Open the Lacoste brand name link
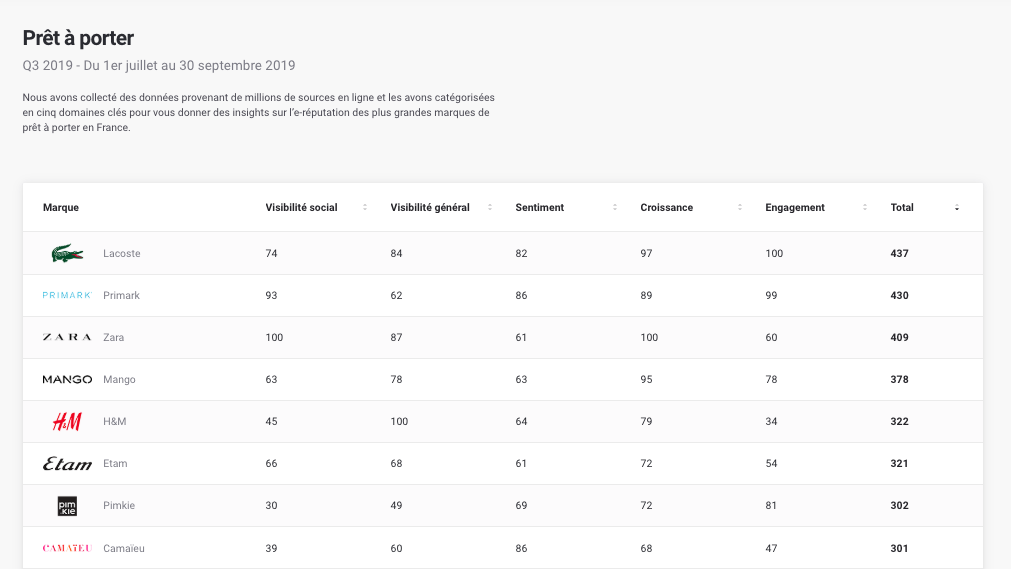The height and width of the screenshot is (569, 1011). pyautogui.click(x=122, y=254)
